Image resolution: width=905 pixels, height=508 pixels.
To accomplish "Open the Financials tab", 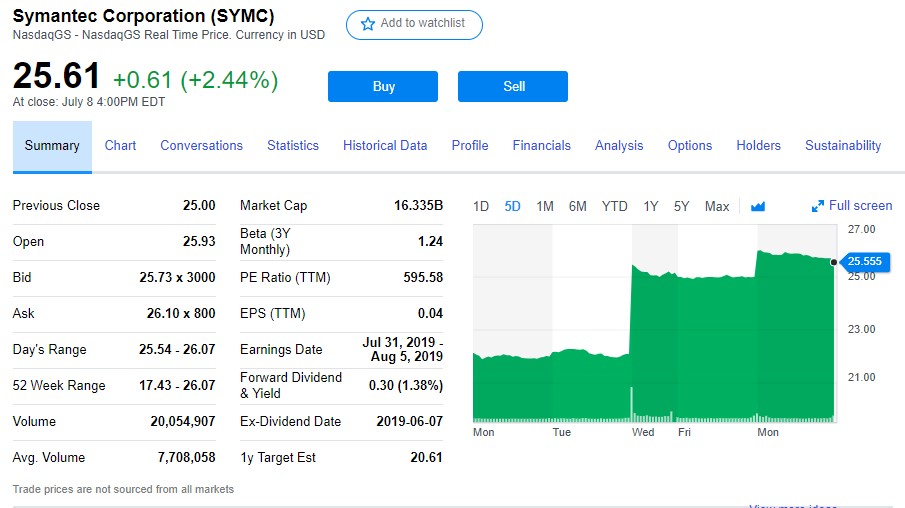I will pyautogui.click(x=541, y=145).
